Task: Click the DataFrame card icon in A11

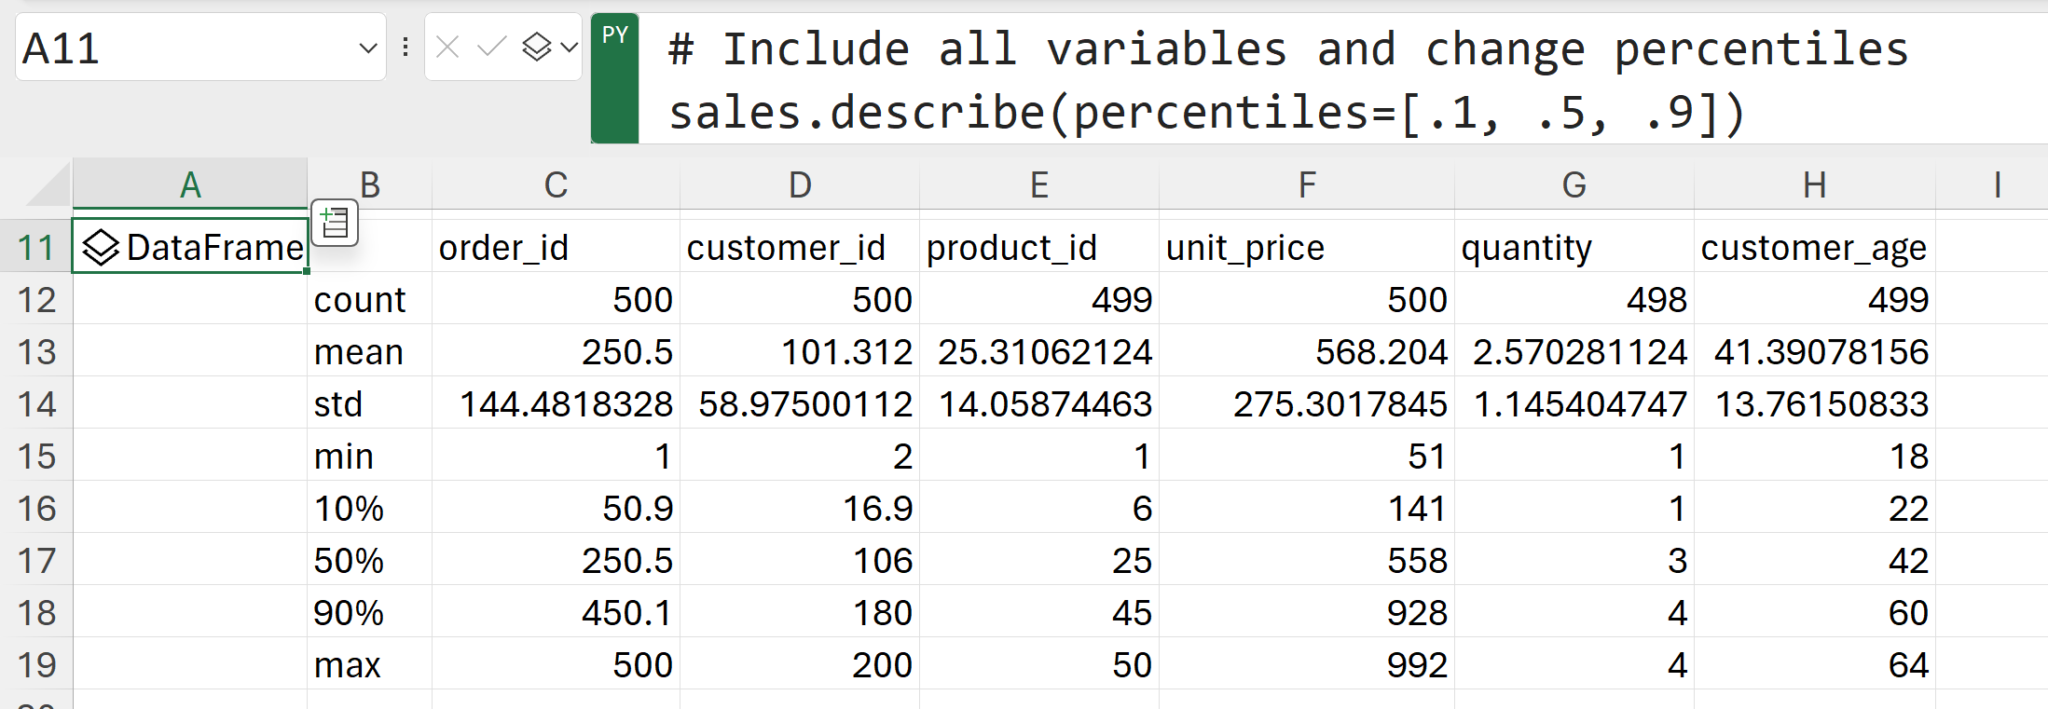Action: 101,247
